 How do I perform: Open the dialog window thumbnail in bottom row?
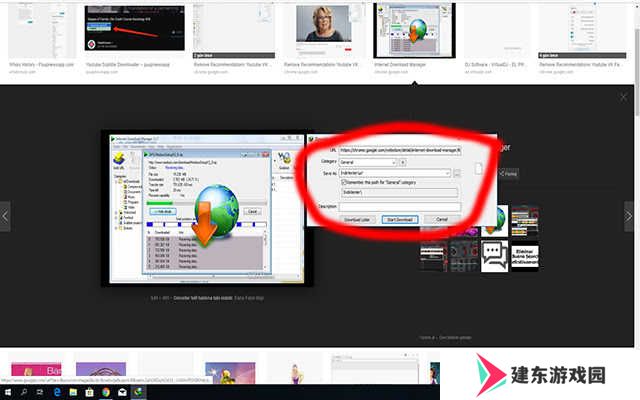pyautogui.click(x=374, y=369)
